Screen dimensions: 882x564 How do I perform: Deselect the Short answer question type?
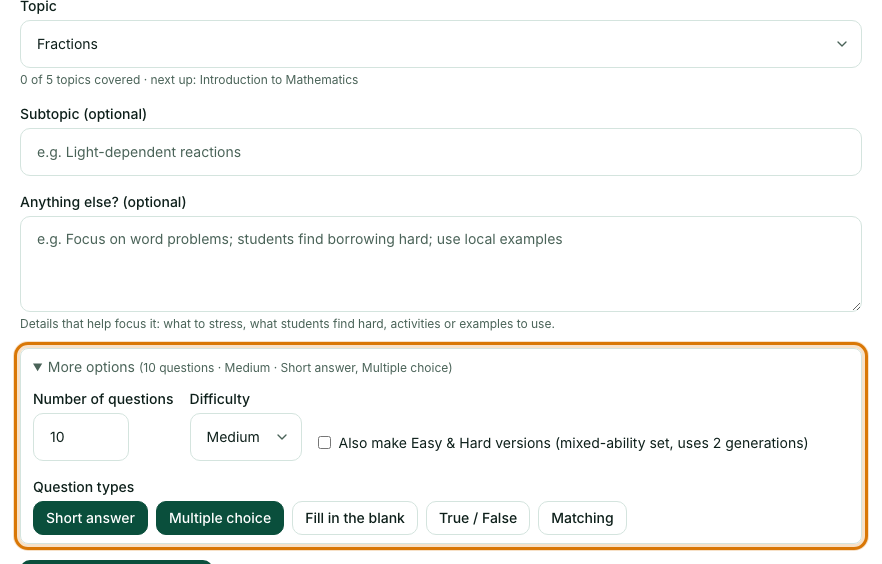coord(91,518)
